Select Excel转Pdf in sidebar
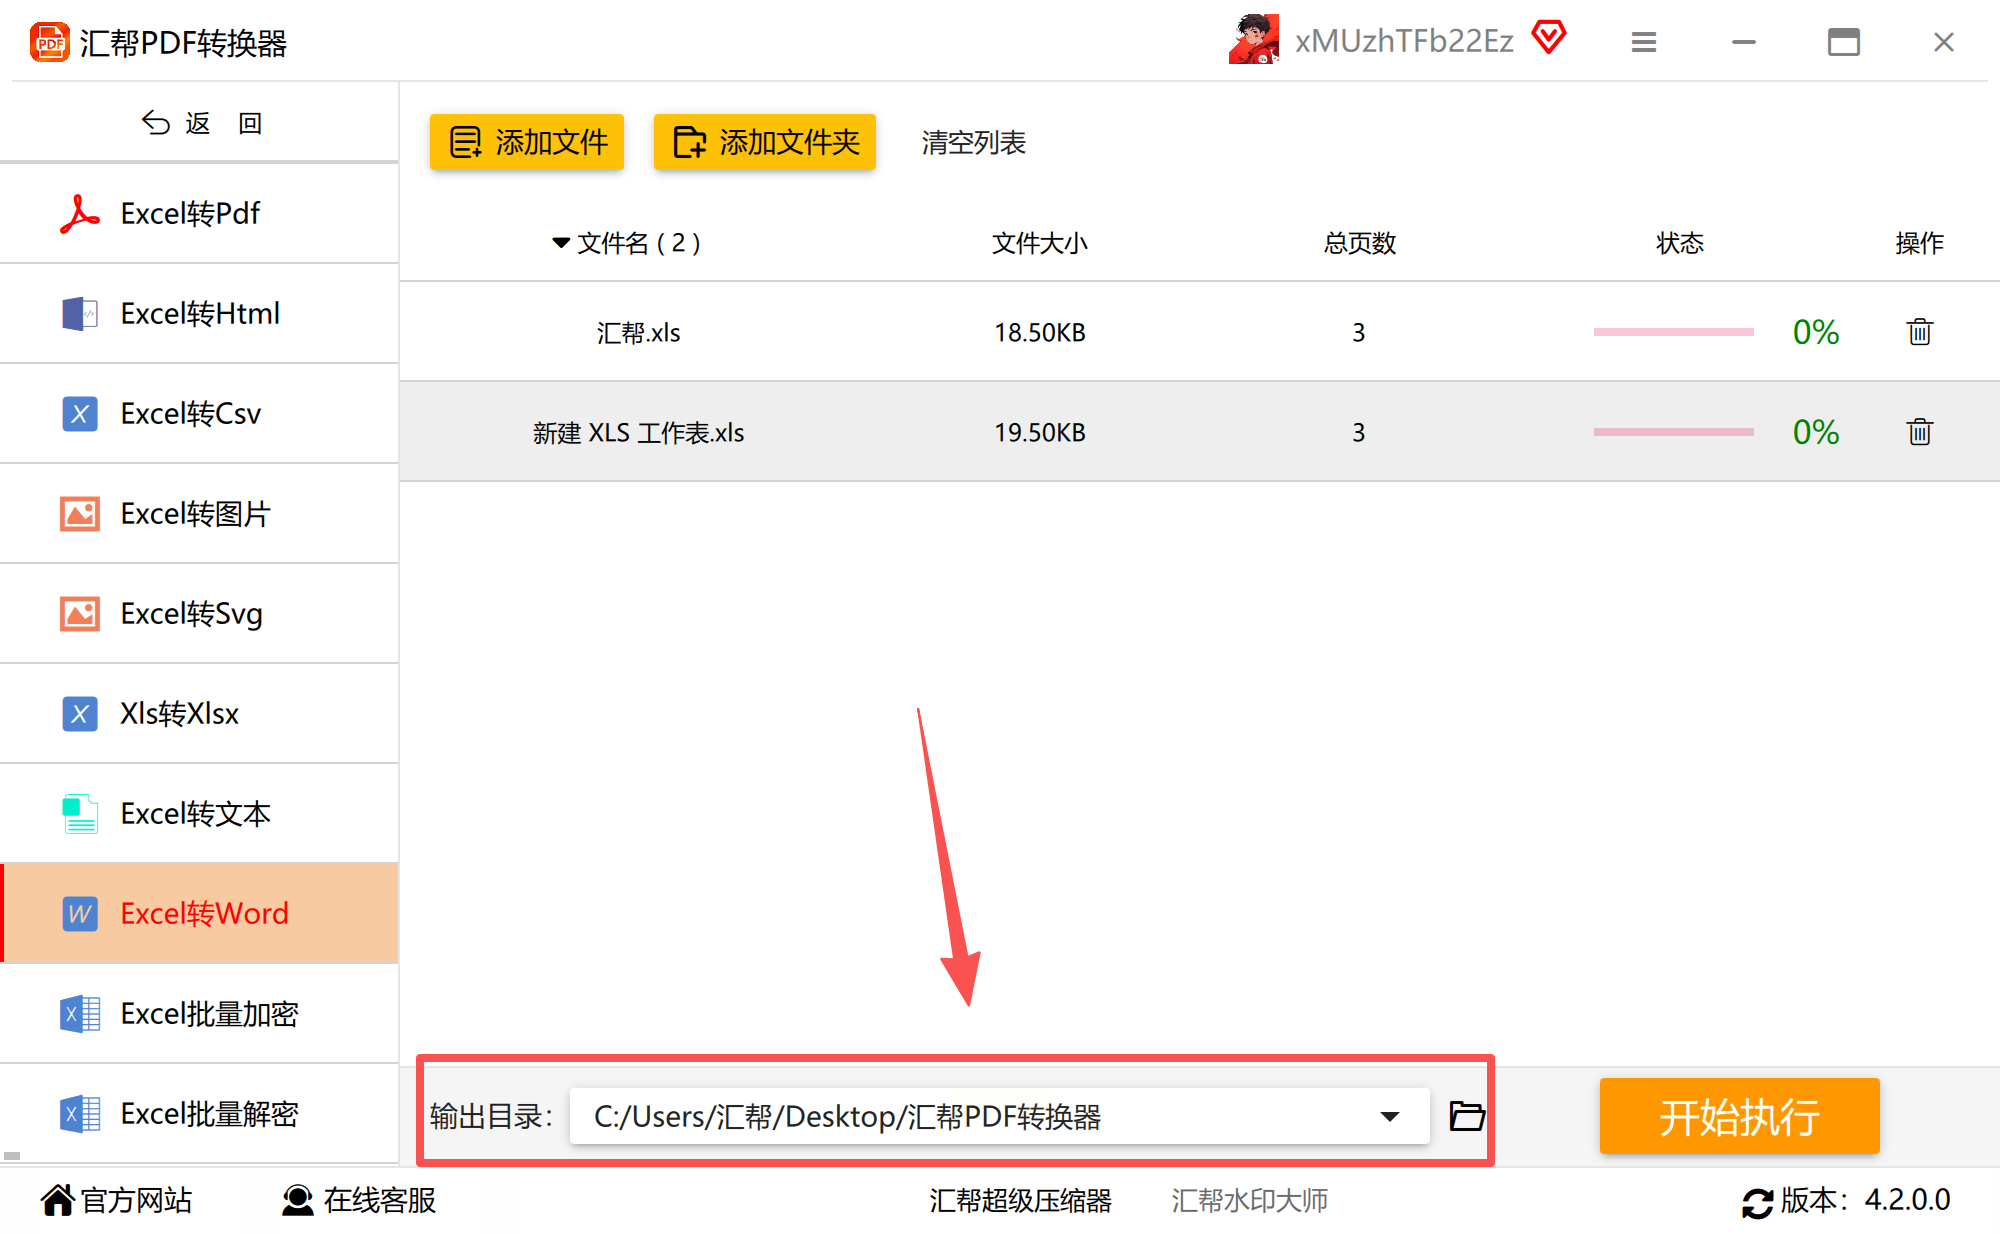This screenshot has height=1234, width=2000. pos(190,213)
